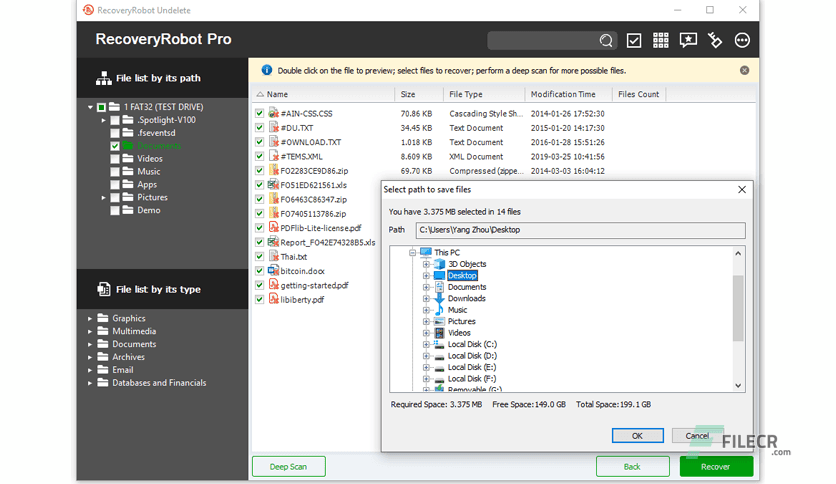Select Local Disk (D:) in folder tree
Screen dimensions: 836x484
tap(472, 356)
